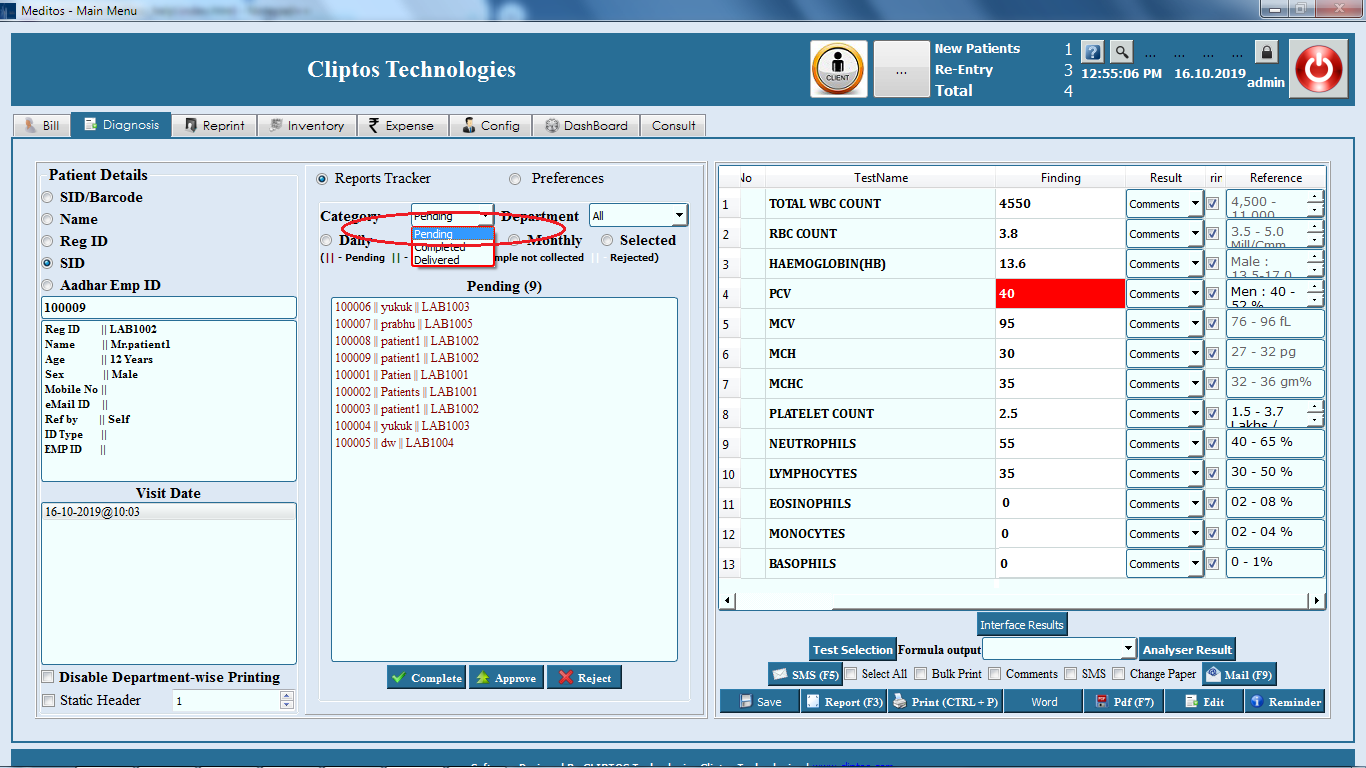Image resolution: width=1366 pixels, height=768 pixels.
Task: Toggle the Change Paper checkbox
Action: (x=1119, y=674)
